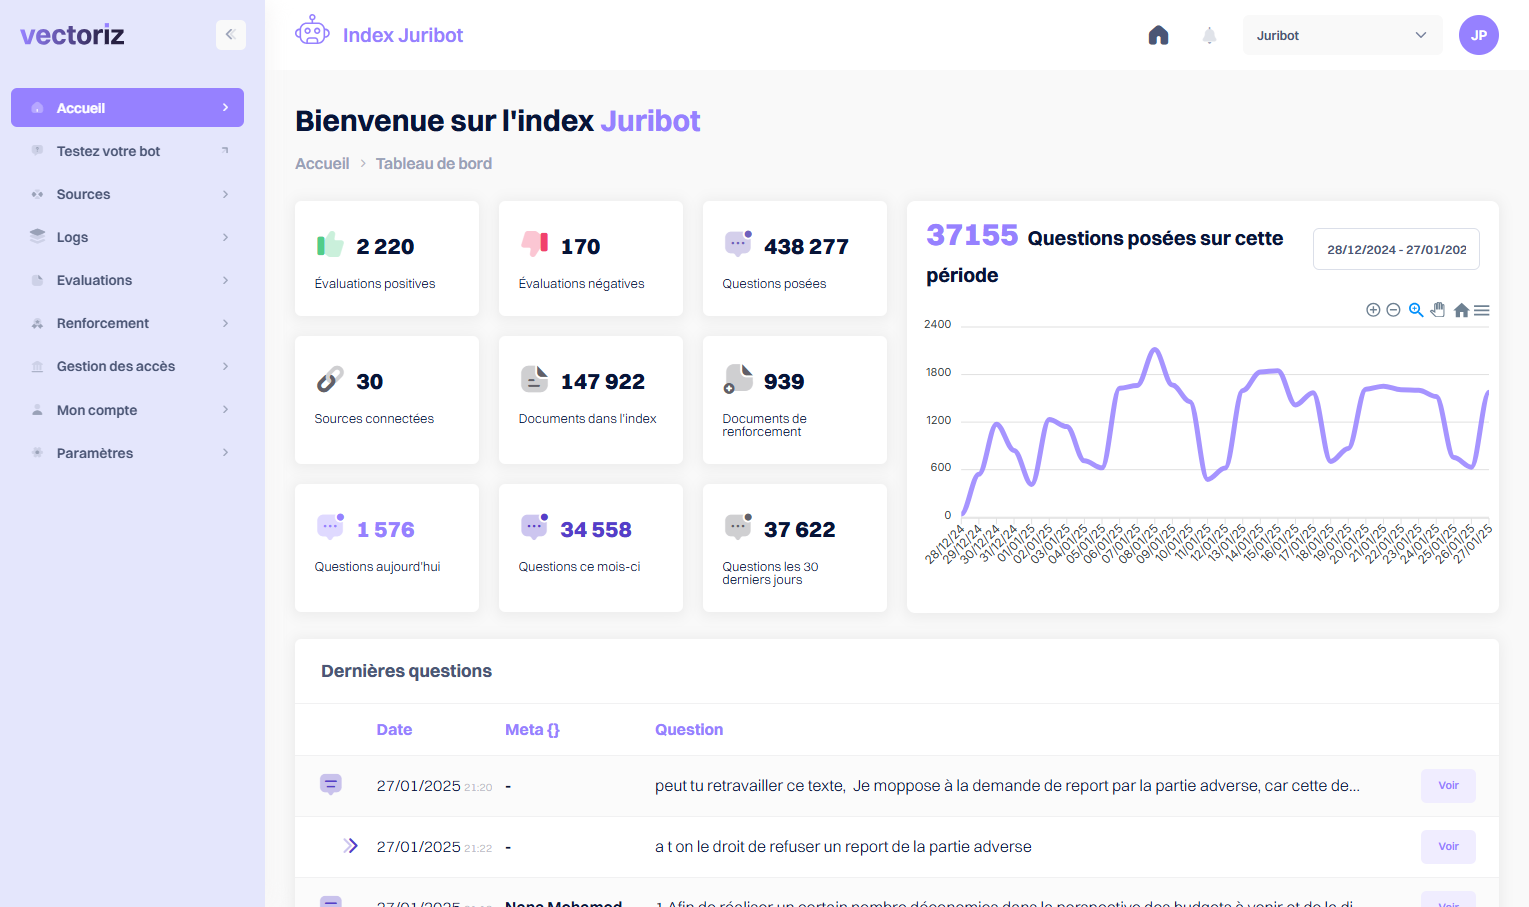Click the chat icon beside 438 277
This screenshot has height=907, width=1529.
[738, 243]
